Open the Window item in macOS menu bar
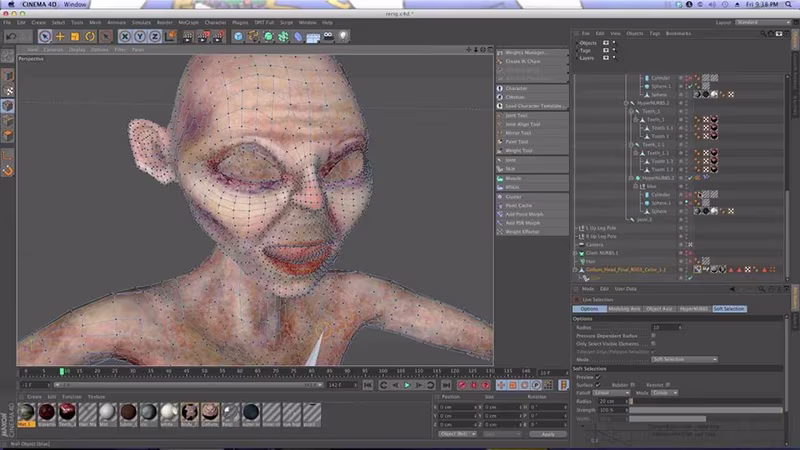The width and height of the screenshot is (800, 450). [75, 4]
